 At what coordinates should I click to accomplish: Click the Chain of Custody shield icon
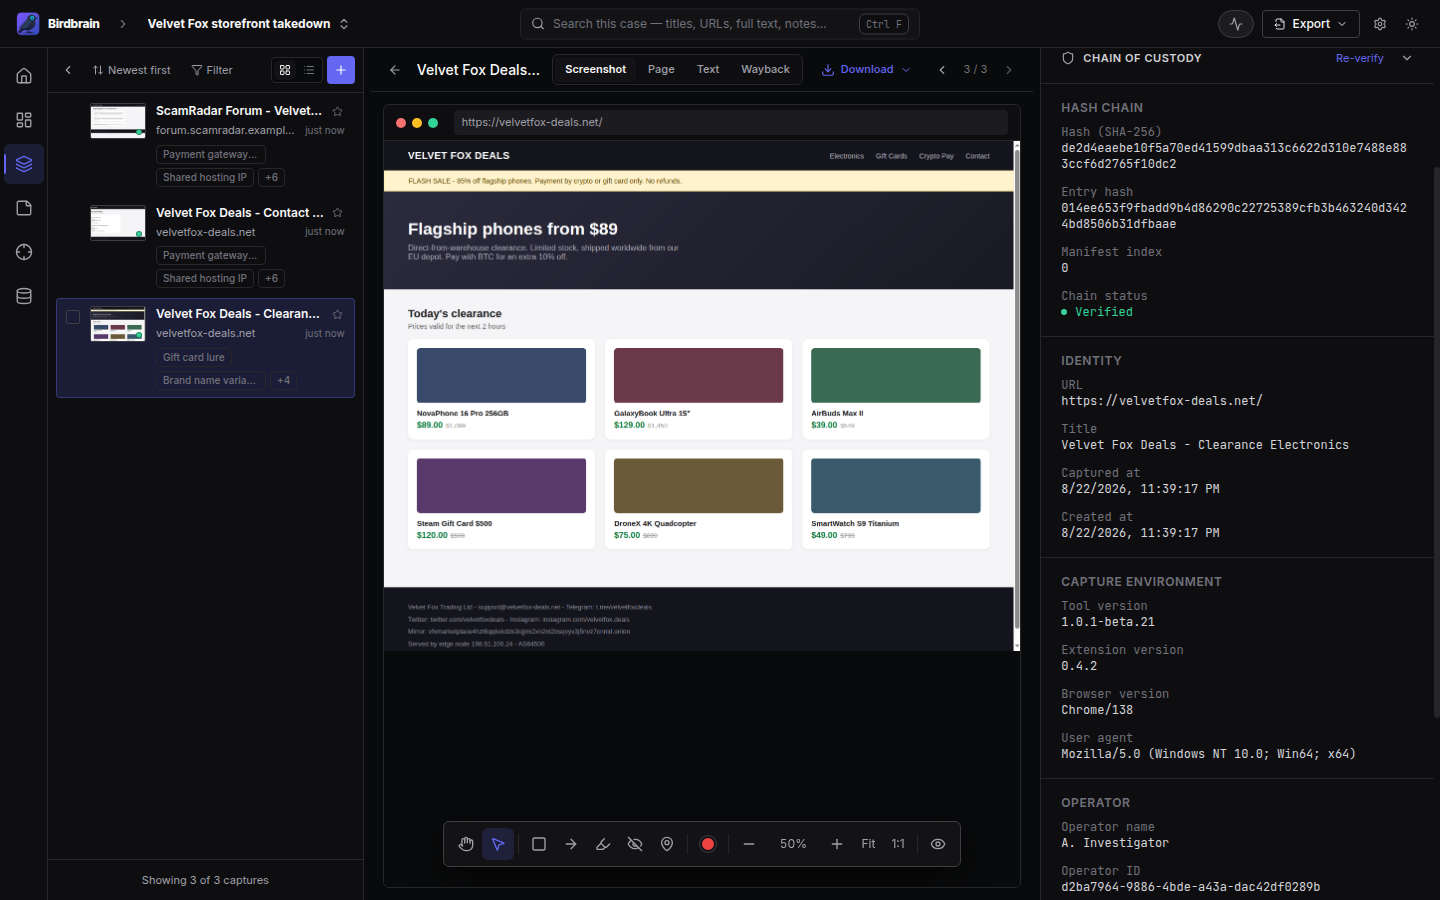tap(1068, 58)
